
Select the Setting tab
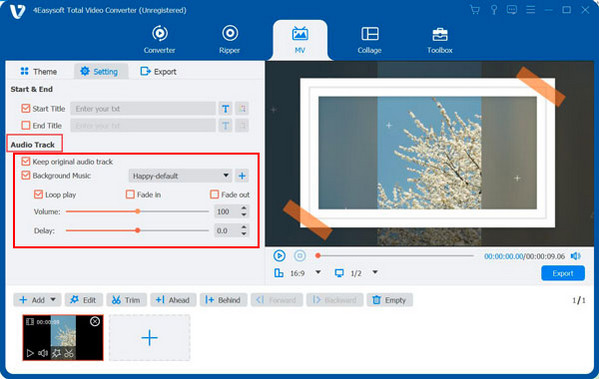point(100,72)
